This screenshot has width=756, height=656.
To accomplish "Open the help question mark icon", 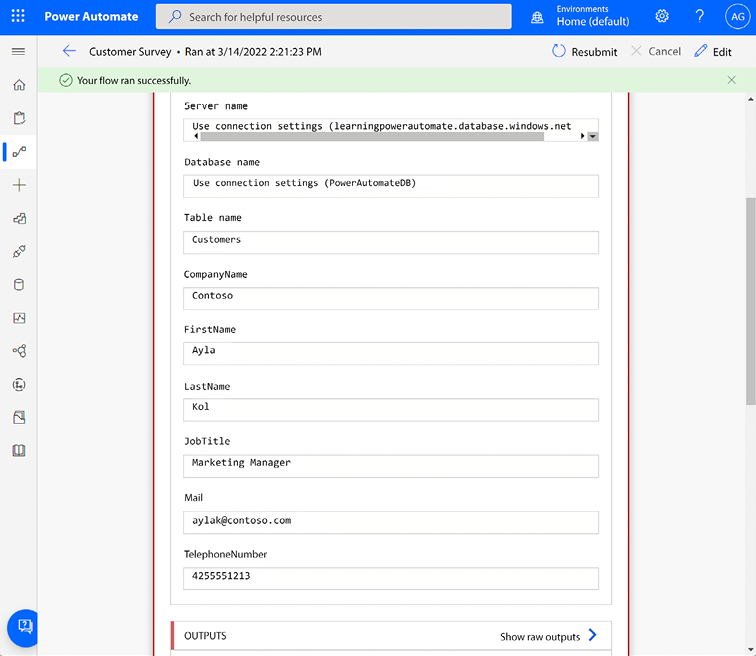I will click(699, 16).
